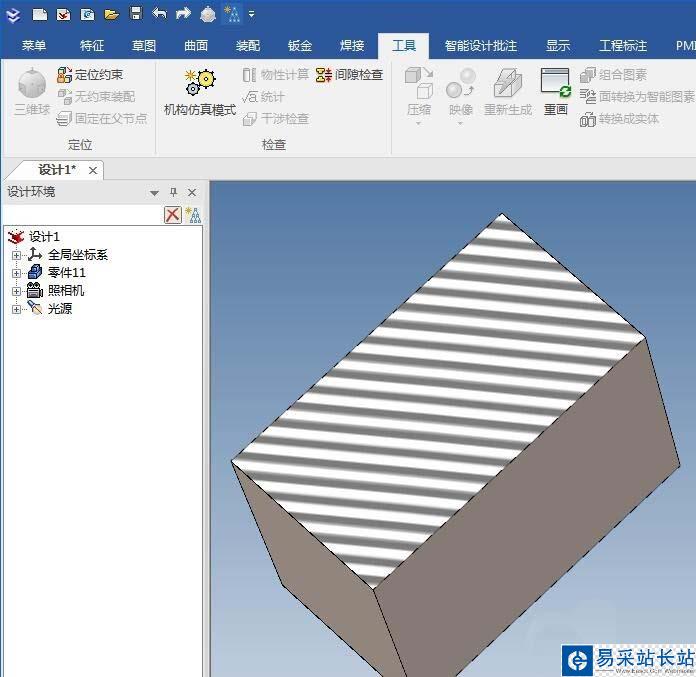
Task: Click the red X filter icon in panel
Action: 173,215
